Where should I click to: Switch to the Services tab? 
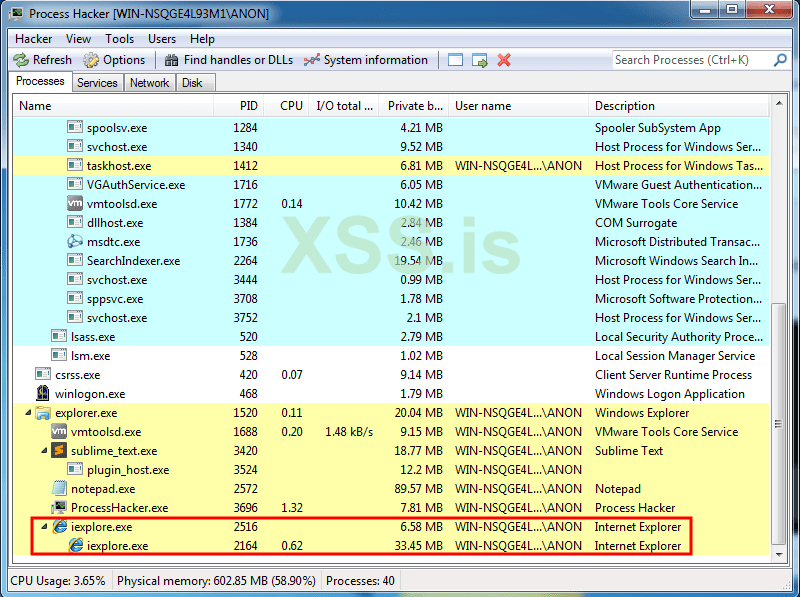(x=97, y=83)
